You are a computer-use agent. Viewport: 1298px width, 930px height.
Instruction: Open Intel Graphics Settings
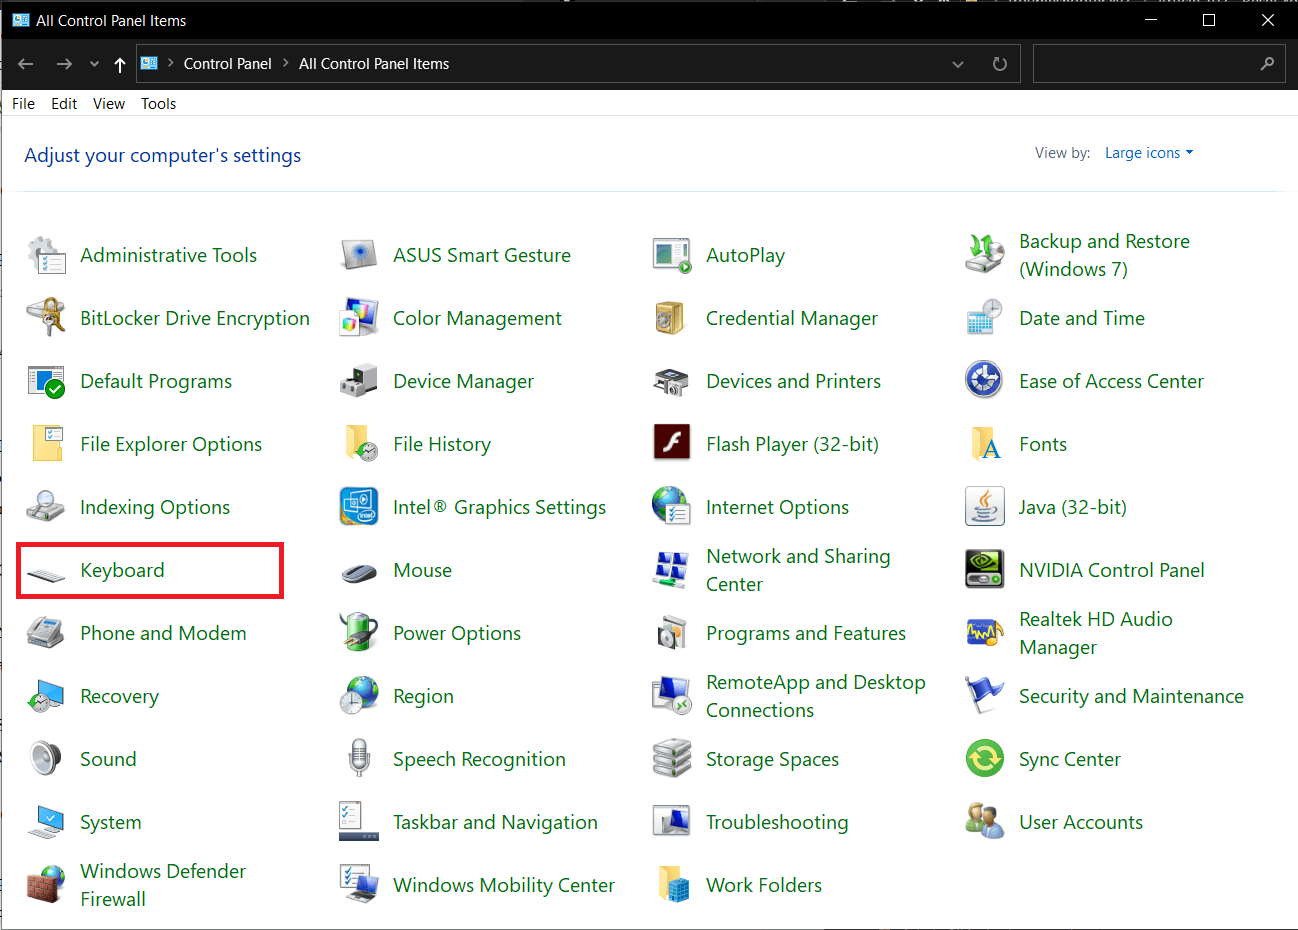tap(500, 507)
